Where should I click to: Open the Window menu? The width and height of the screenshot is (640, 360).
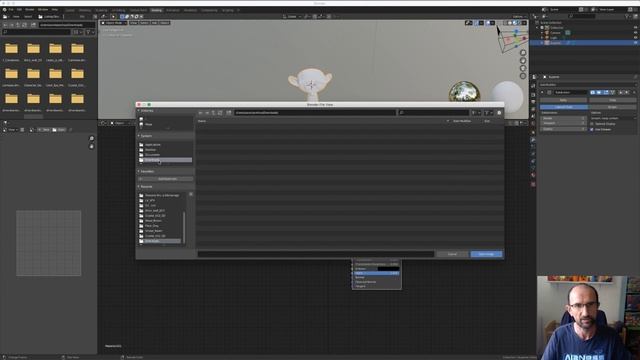point(42,9)
